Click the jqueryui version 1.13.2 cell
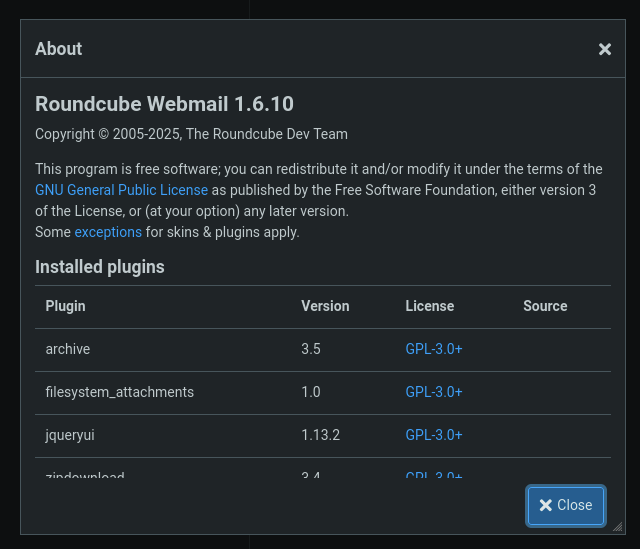The width and height of the screenshot is (640, 549). 320,435
